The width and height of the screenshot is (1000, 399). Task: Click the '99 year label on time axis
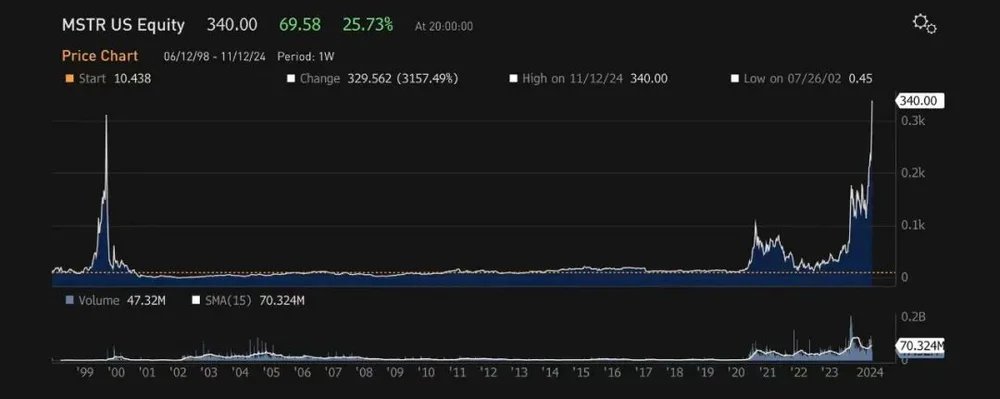coord(86,373)
